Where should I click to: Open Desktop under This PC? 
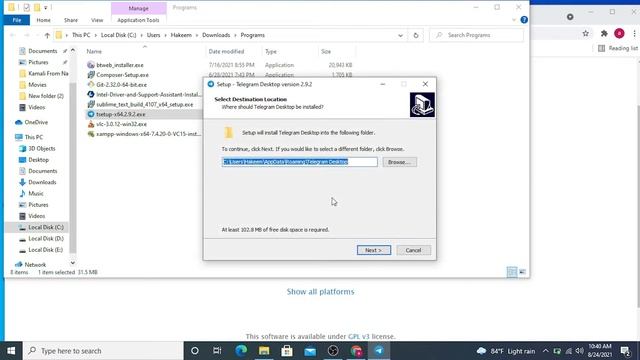click(38, 160)
